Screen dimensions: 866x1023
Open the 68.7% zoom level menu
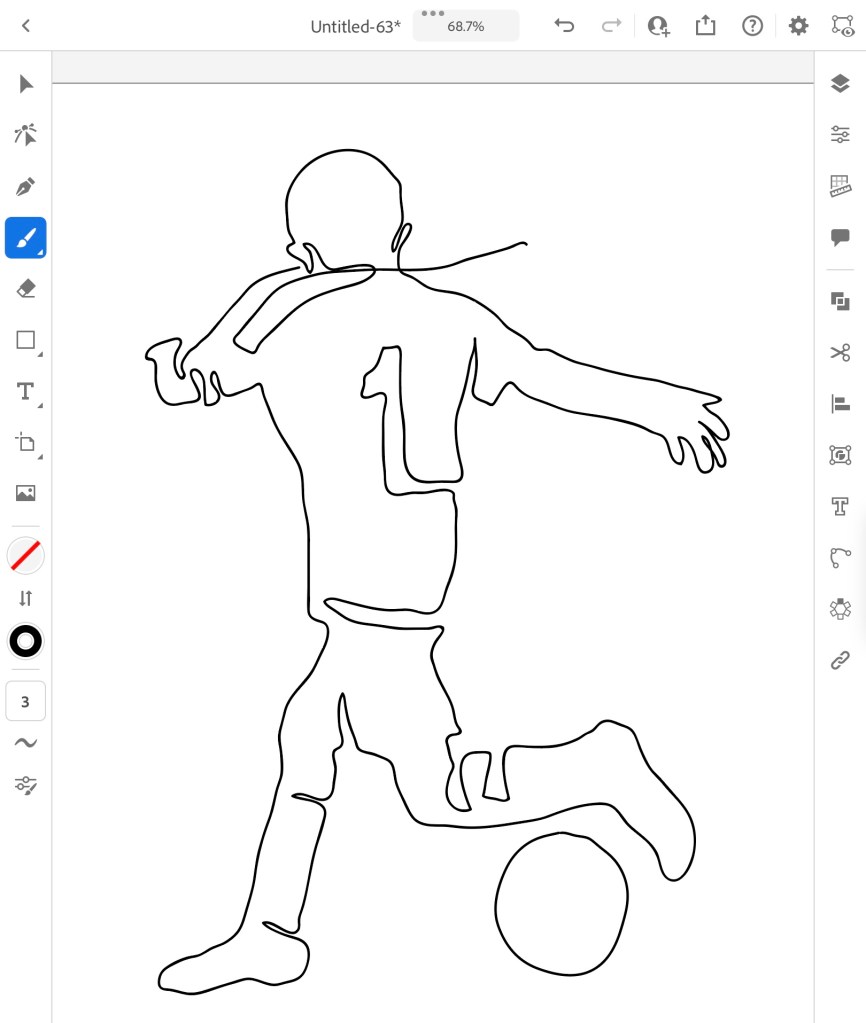point(466,27)
